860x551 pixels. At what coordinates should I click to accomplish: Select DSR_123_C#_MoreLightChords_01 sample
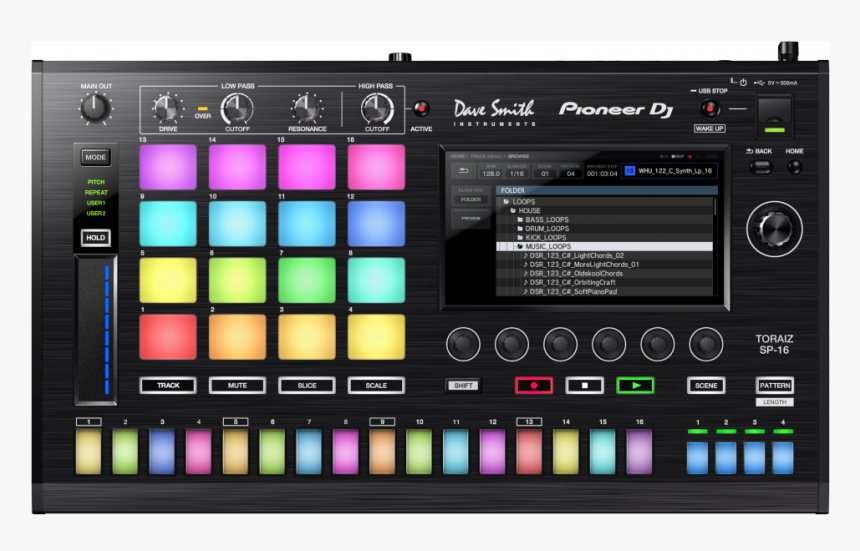coord(604,264)
